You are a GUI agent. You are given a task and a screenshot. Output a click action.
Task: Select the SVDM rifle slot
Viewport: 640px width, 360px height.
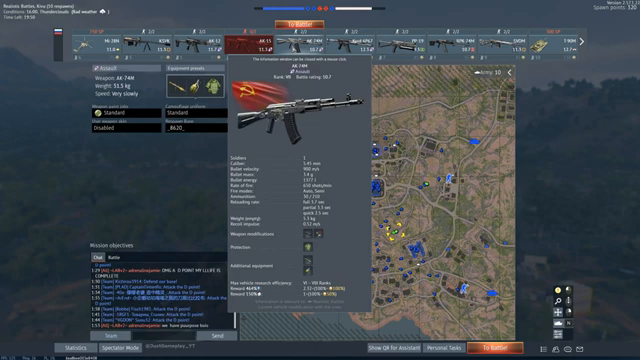click(502, 44)
